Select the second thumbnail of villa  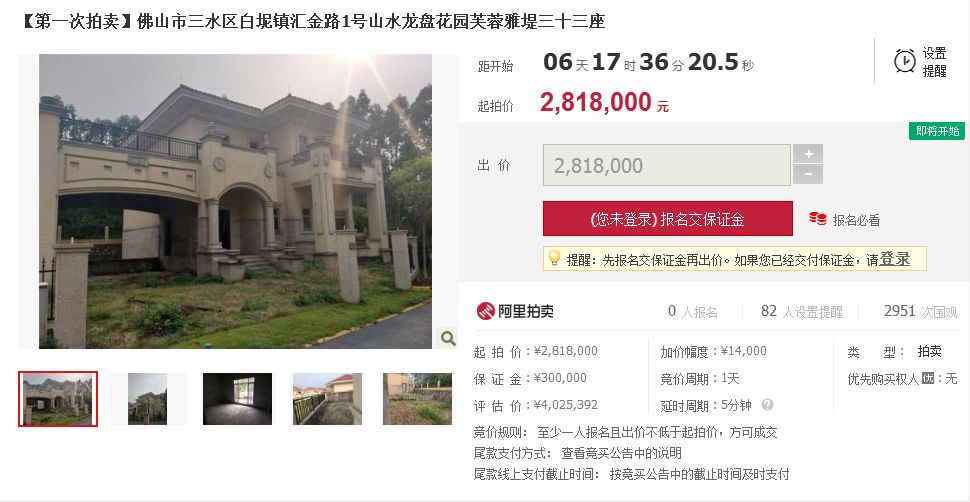147,399
